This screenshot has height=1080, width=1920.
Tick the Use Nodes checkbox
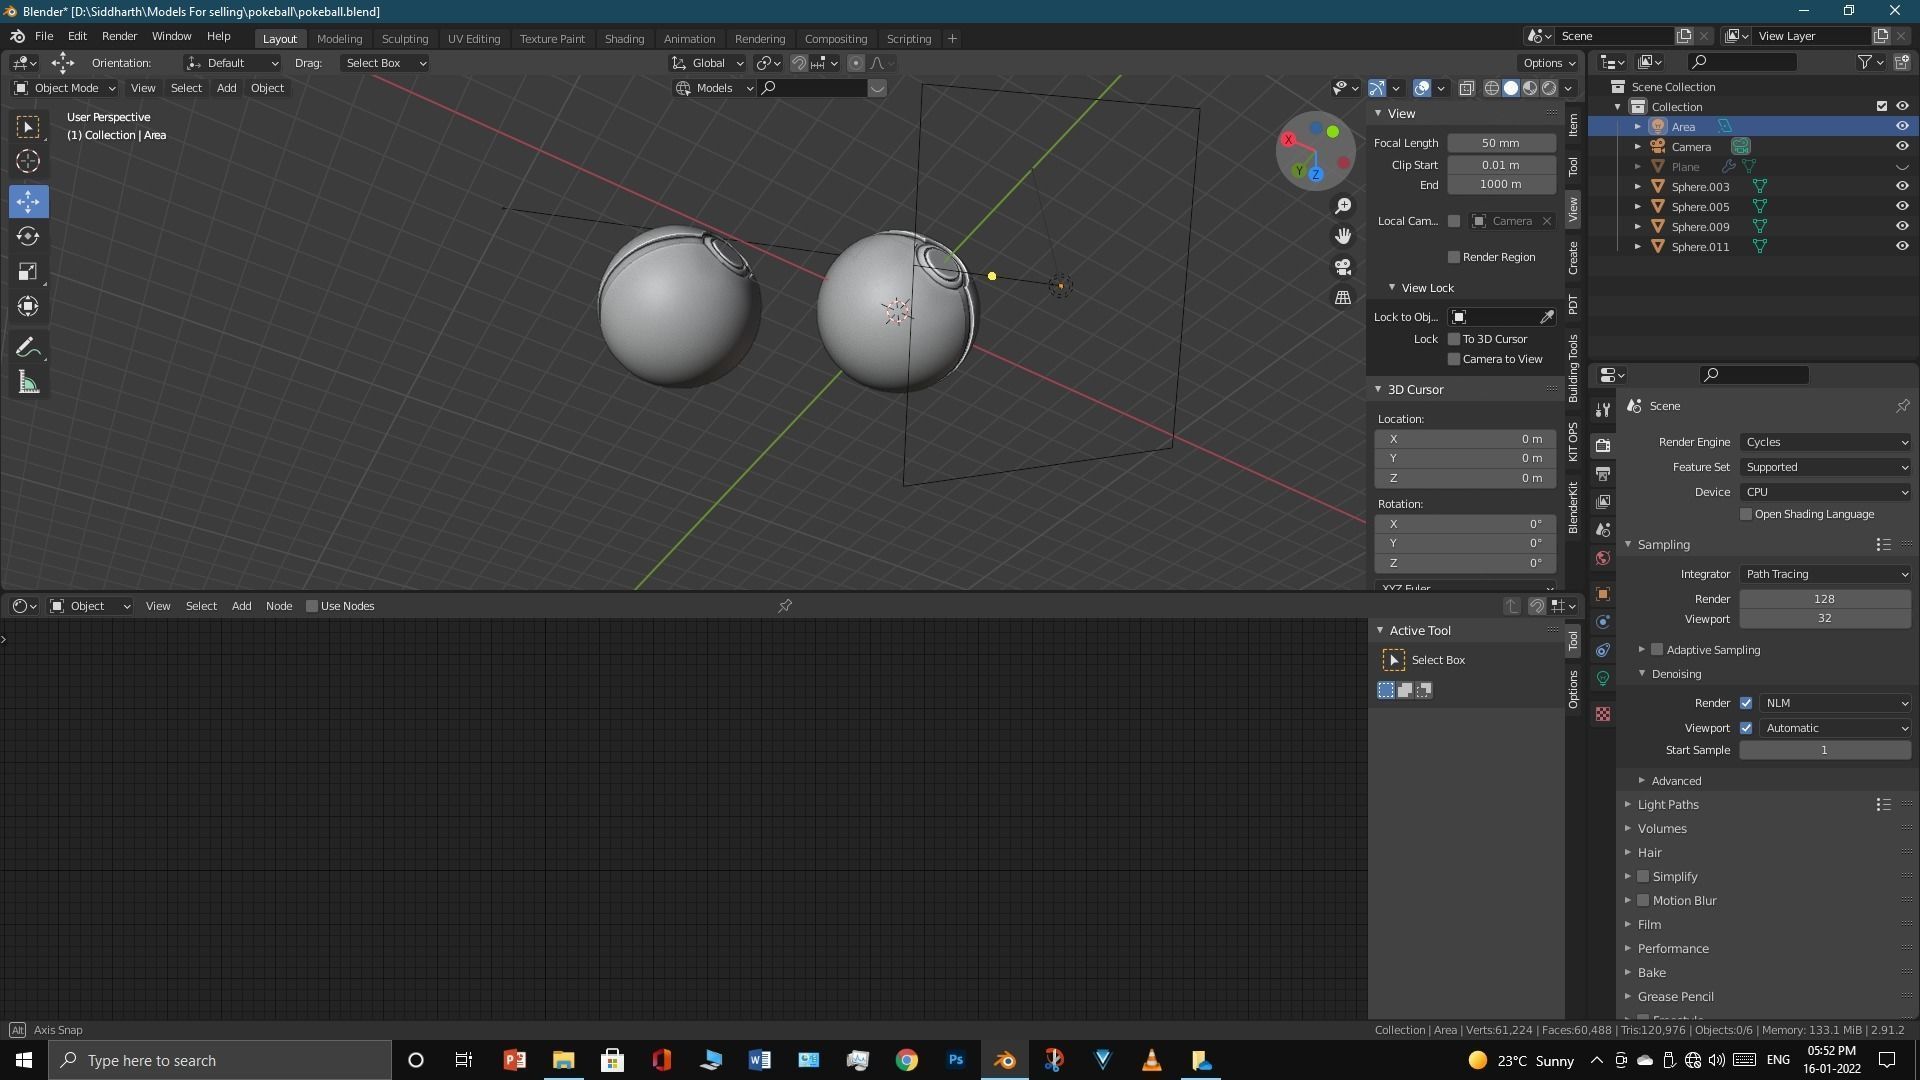312,606
